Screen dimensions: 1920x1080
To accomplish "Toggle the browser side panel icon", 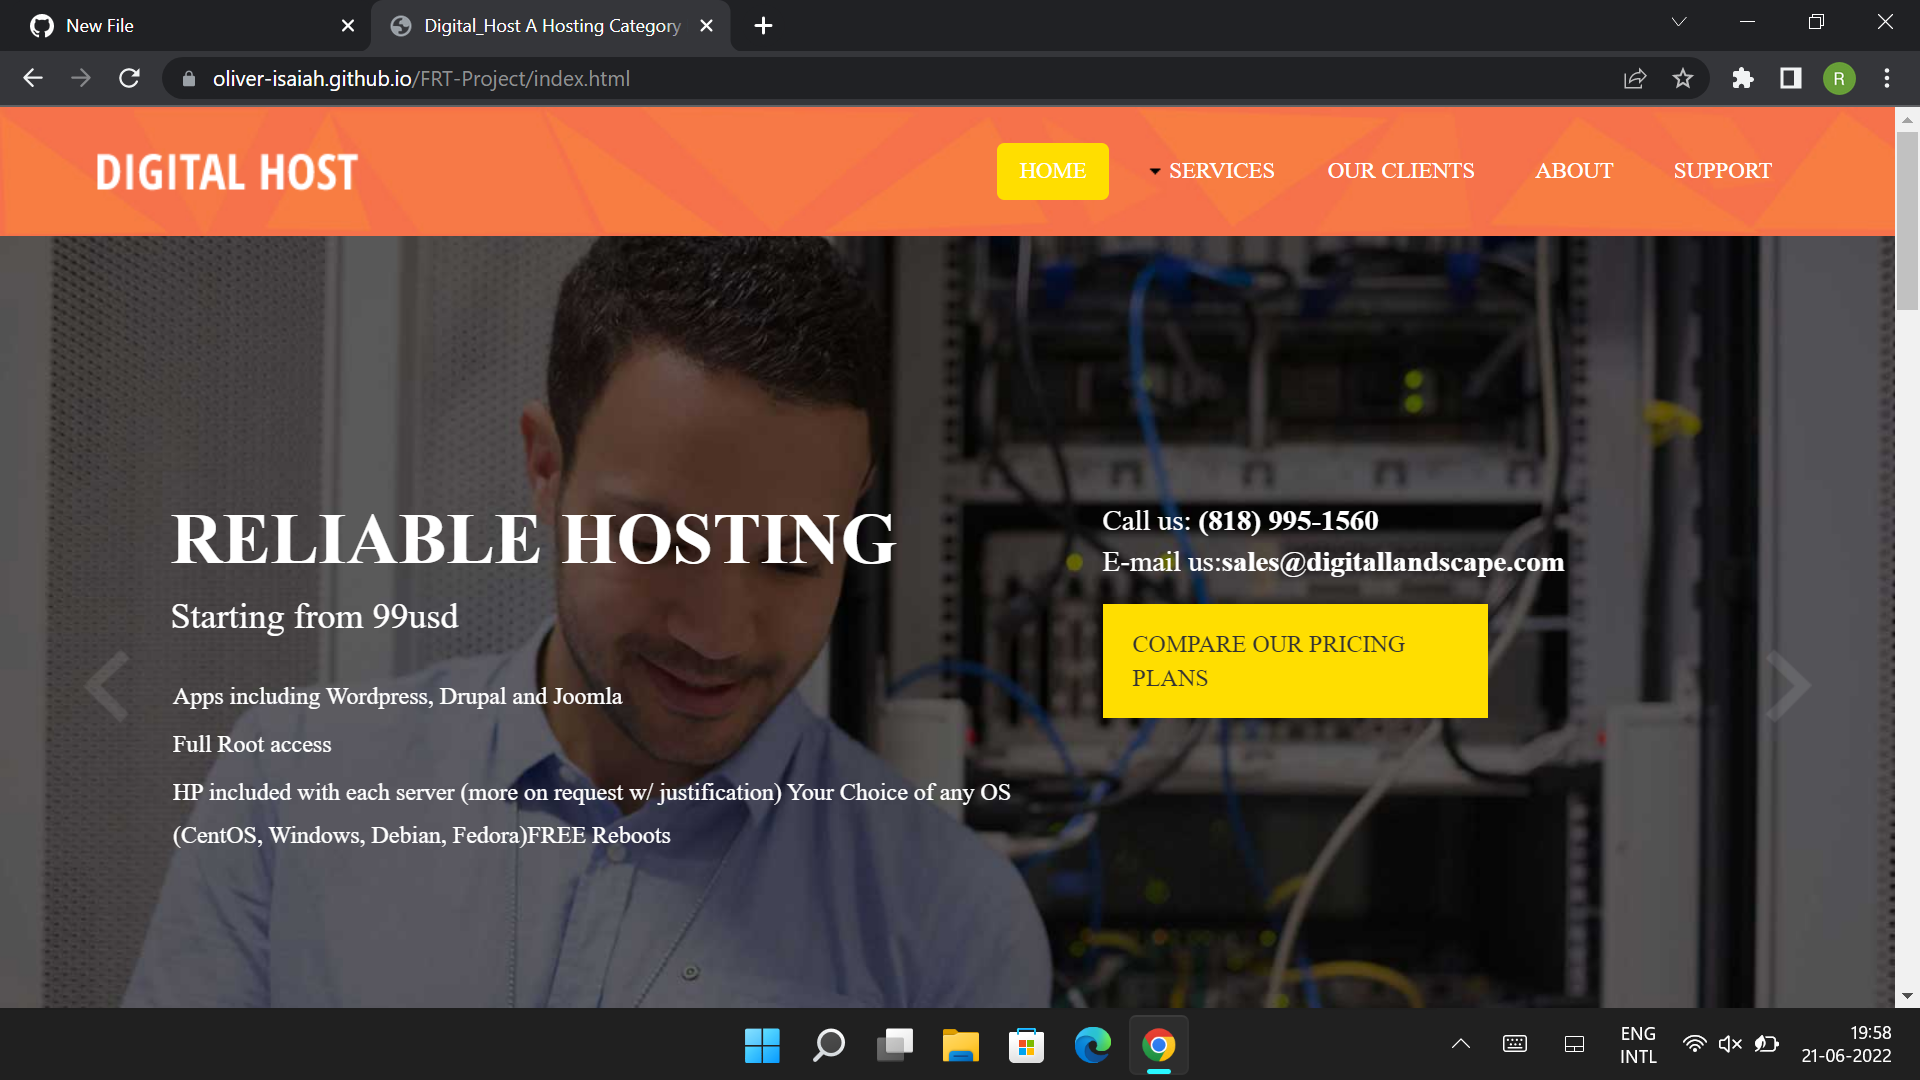I will (x=1791, y=78).
